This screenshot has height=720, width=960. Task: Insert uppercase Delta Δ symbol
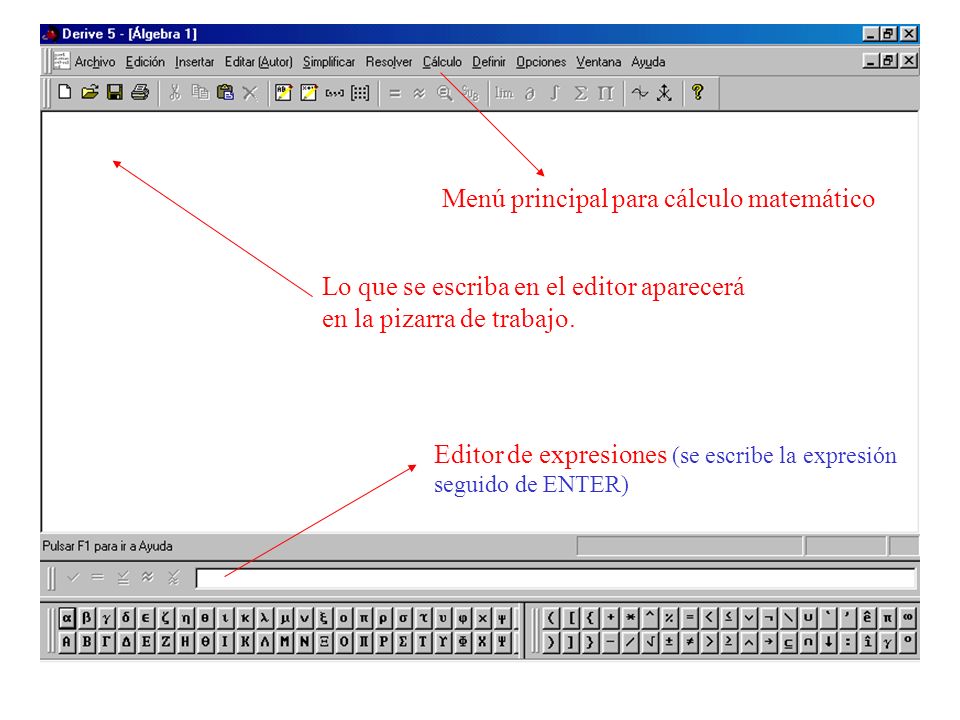pos(126,642)
